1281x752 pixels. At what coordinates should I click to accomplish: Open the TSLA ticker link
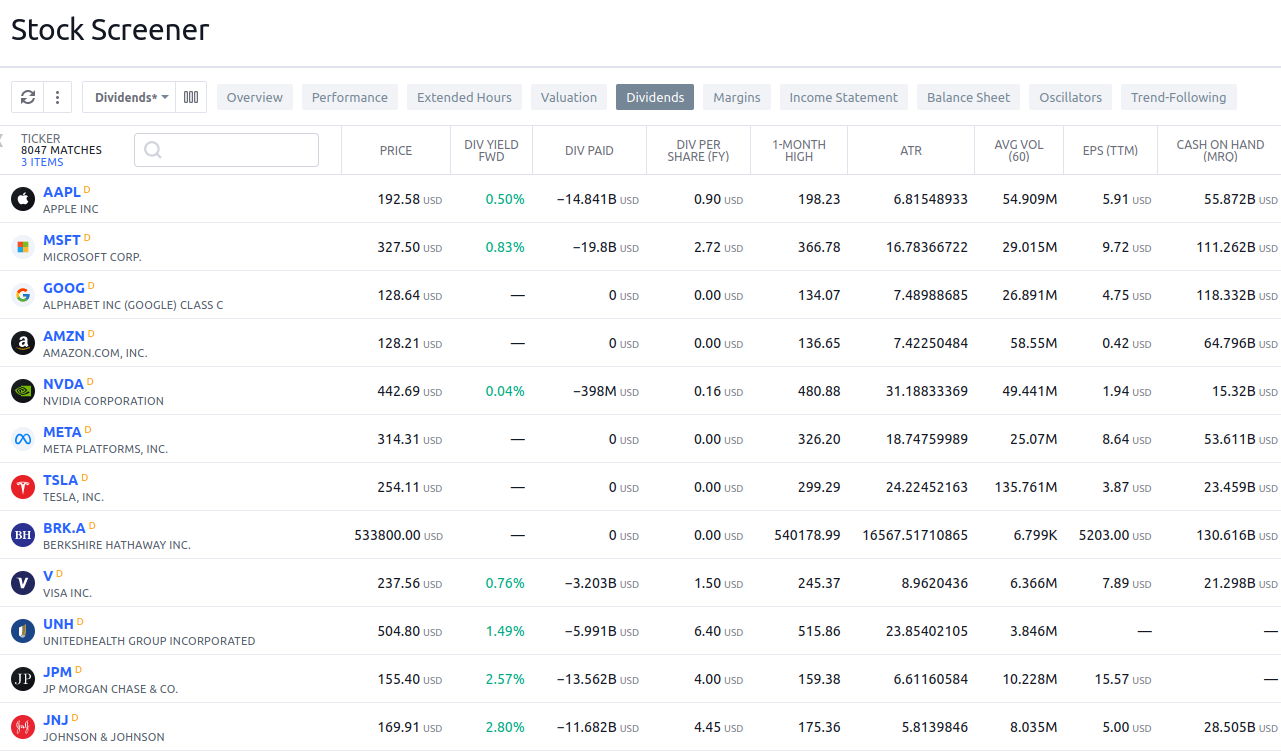click(60, 480)
